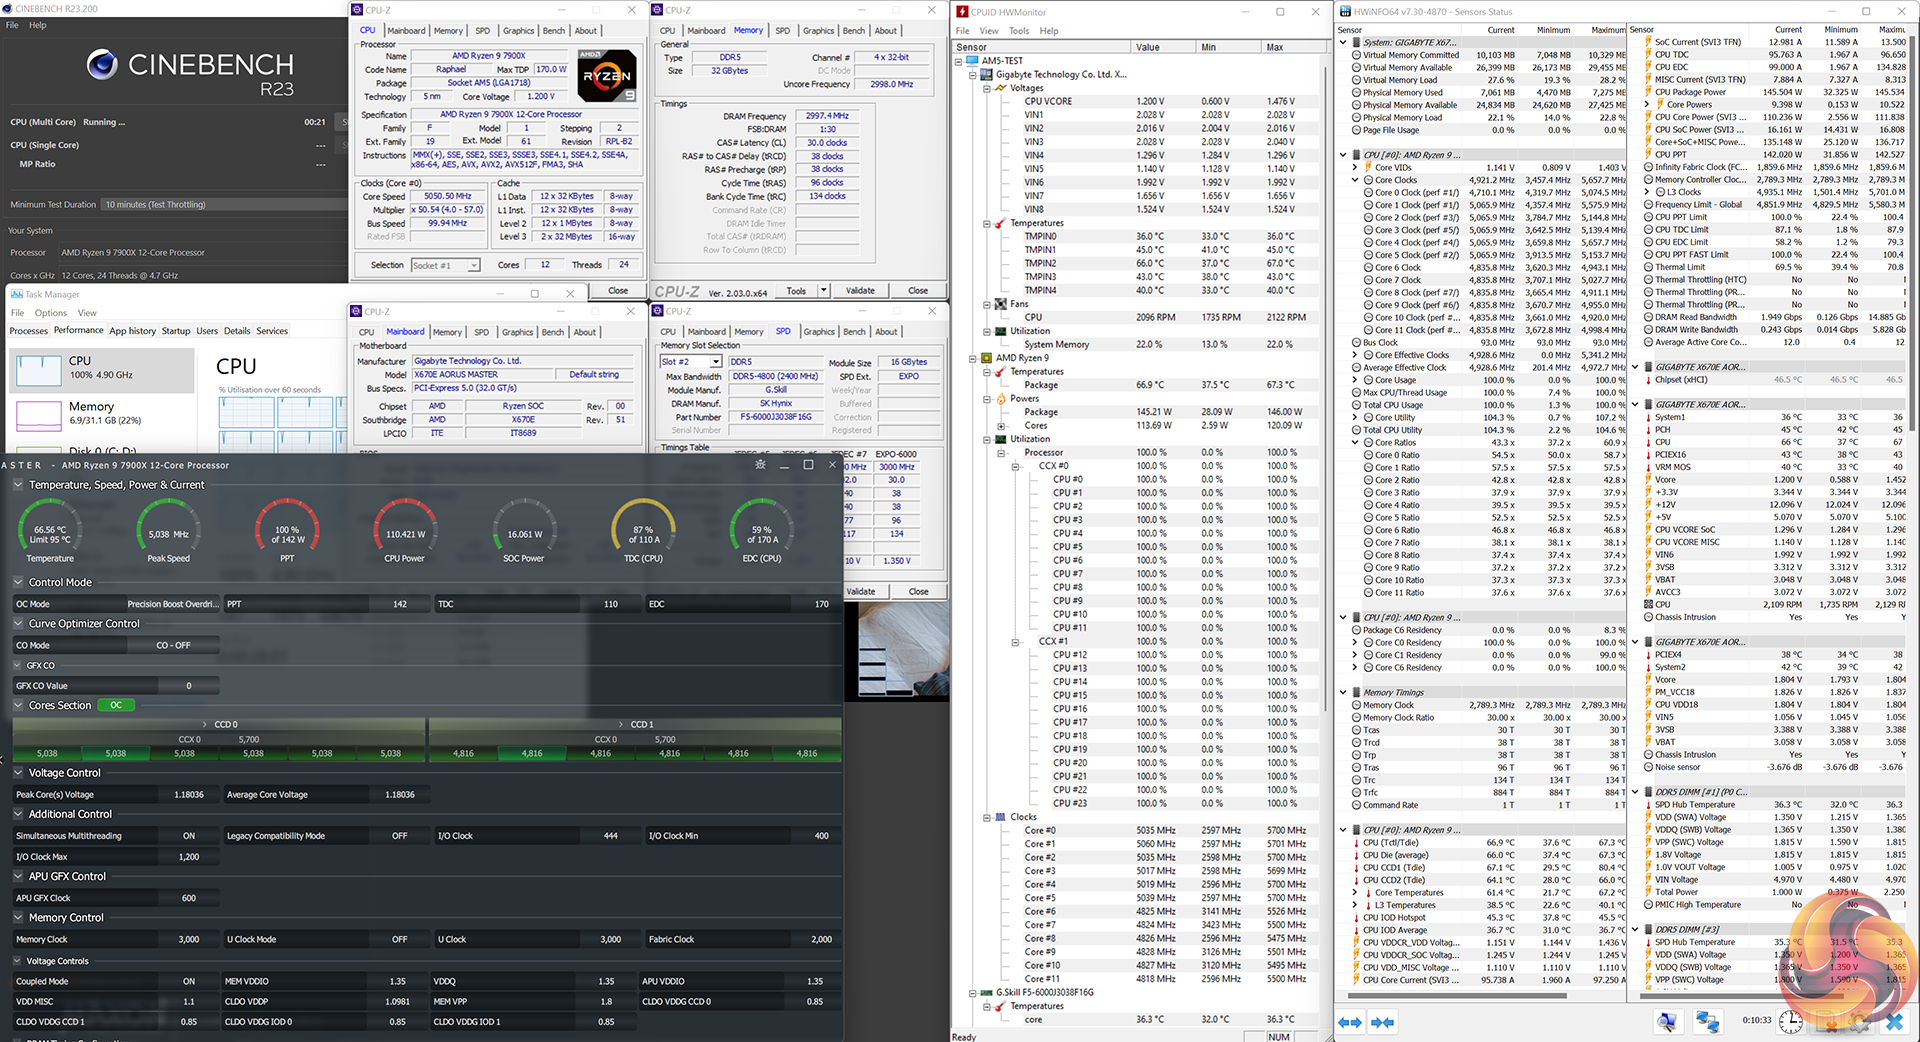Click HWiNFO clock reset timer icon
Viewport: 1920px width, 1042px height.
click(x=1790, y=1022)
